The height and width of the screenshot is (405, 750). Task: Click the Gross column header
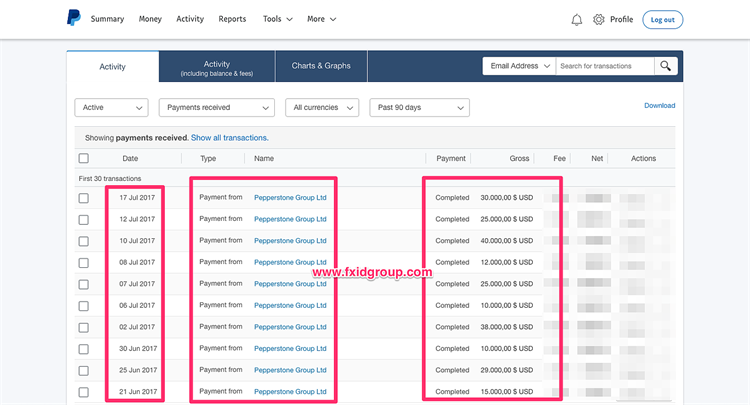pyautogui.click(x=519, y=158)
